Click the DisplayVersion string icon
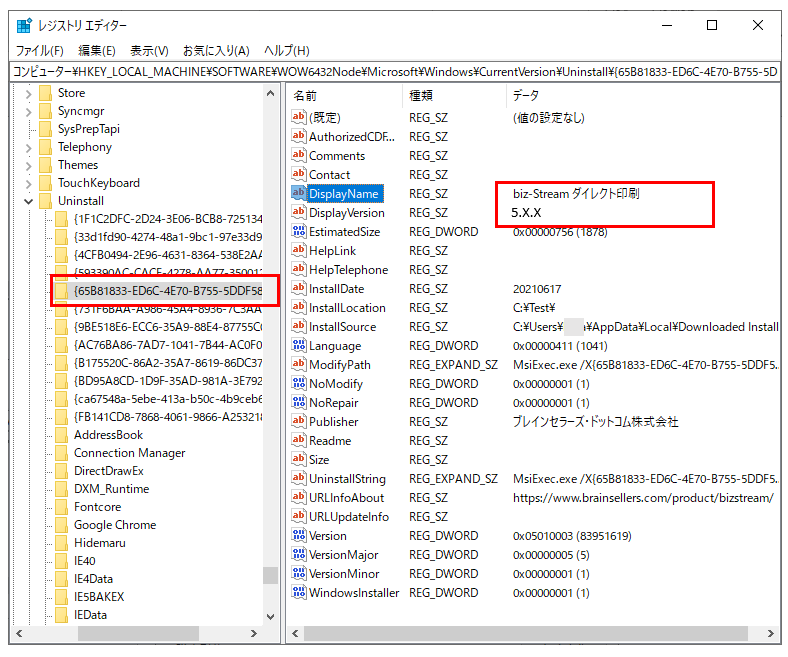Image resolution: width=788 pixels, height=657 pixels. point(299,212)
